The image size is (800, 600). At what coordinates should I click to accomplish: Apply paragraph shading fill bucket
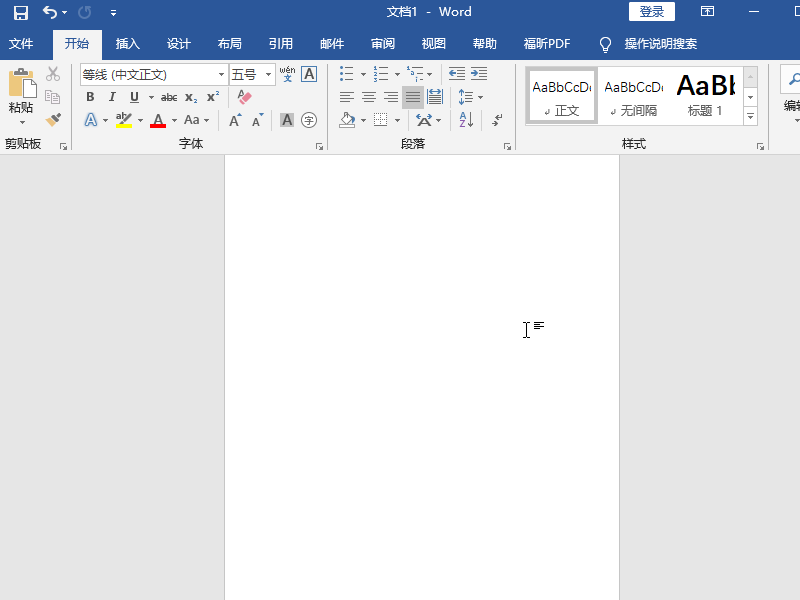pos(347,120)
